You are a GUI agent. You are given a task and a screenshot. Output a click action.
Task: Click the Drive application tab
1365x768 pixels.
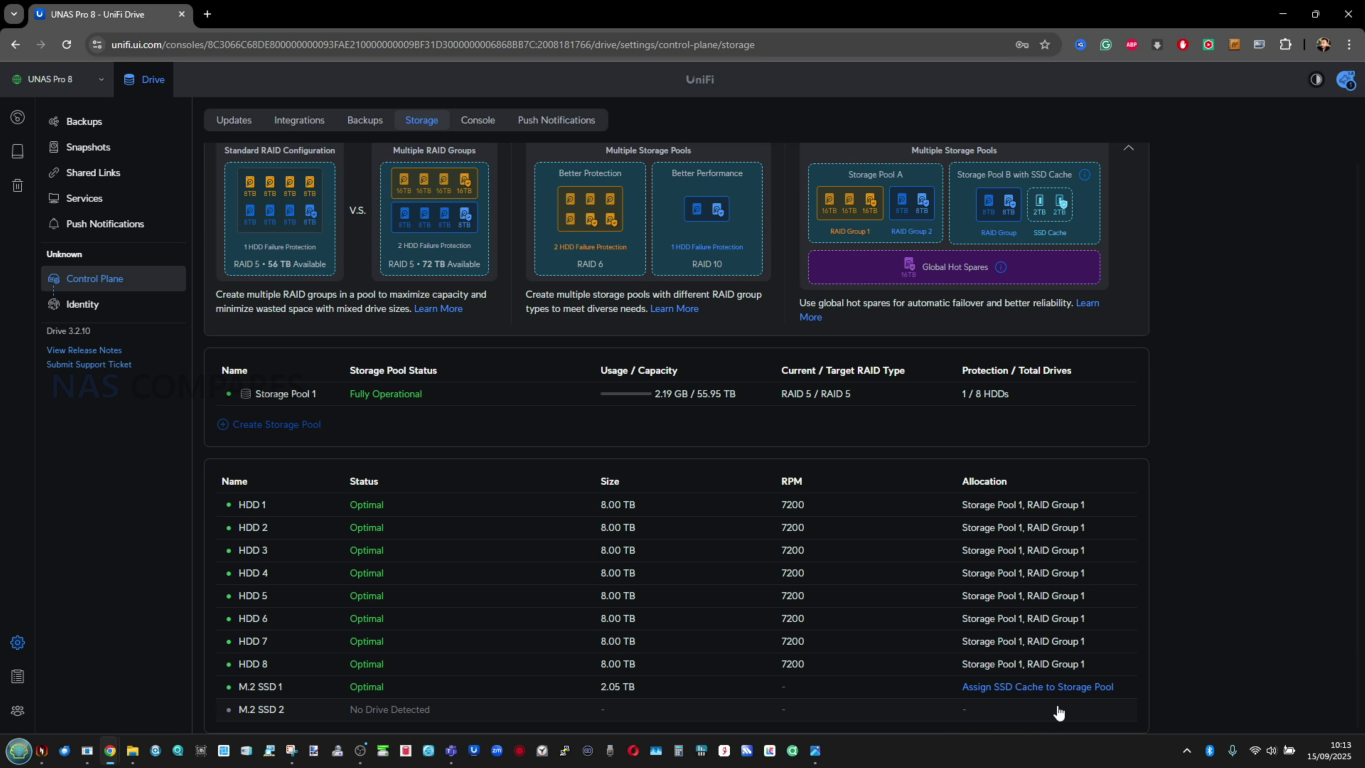point(144,79)
